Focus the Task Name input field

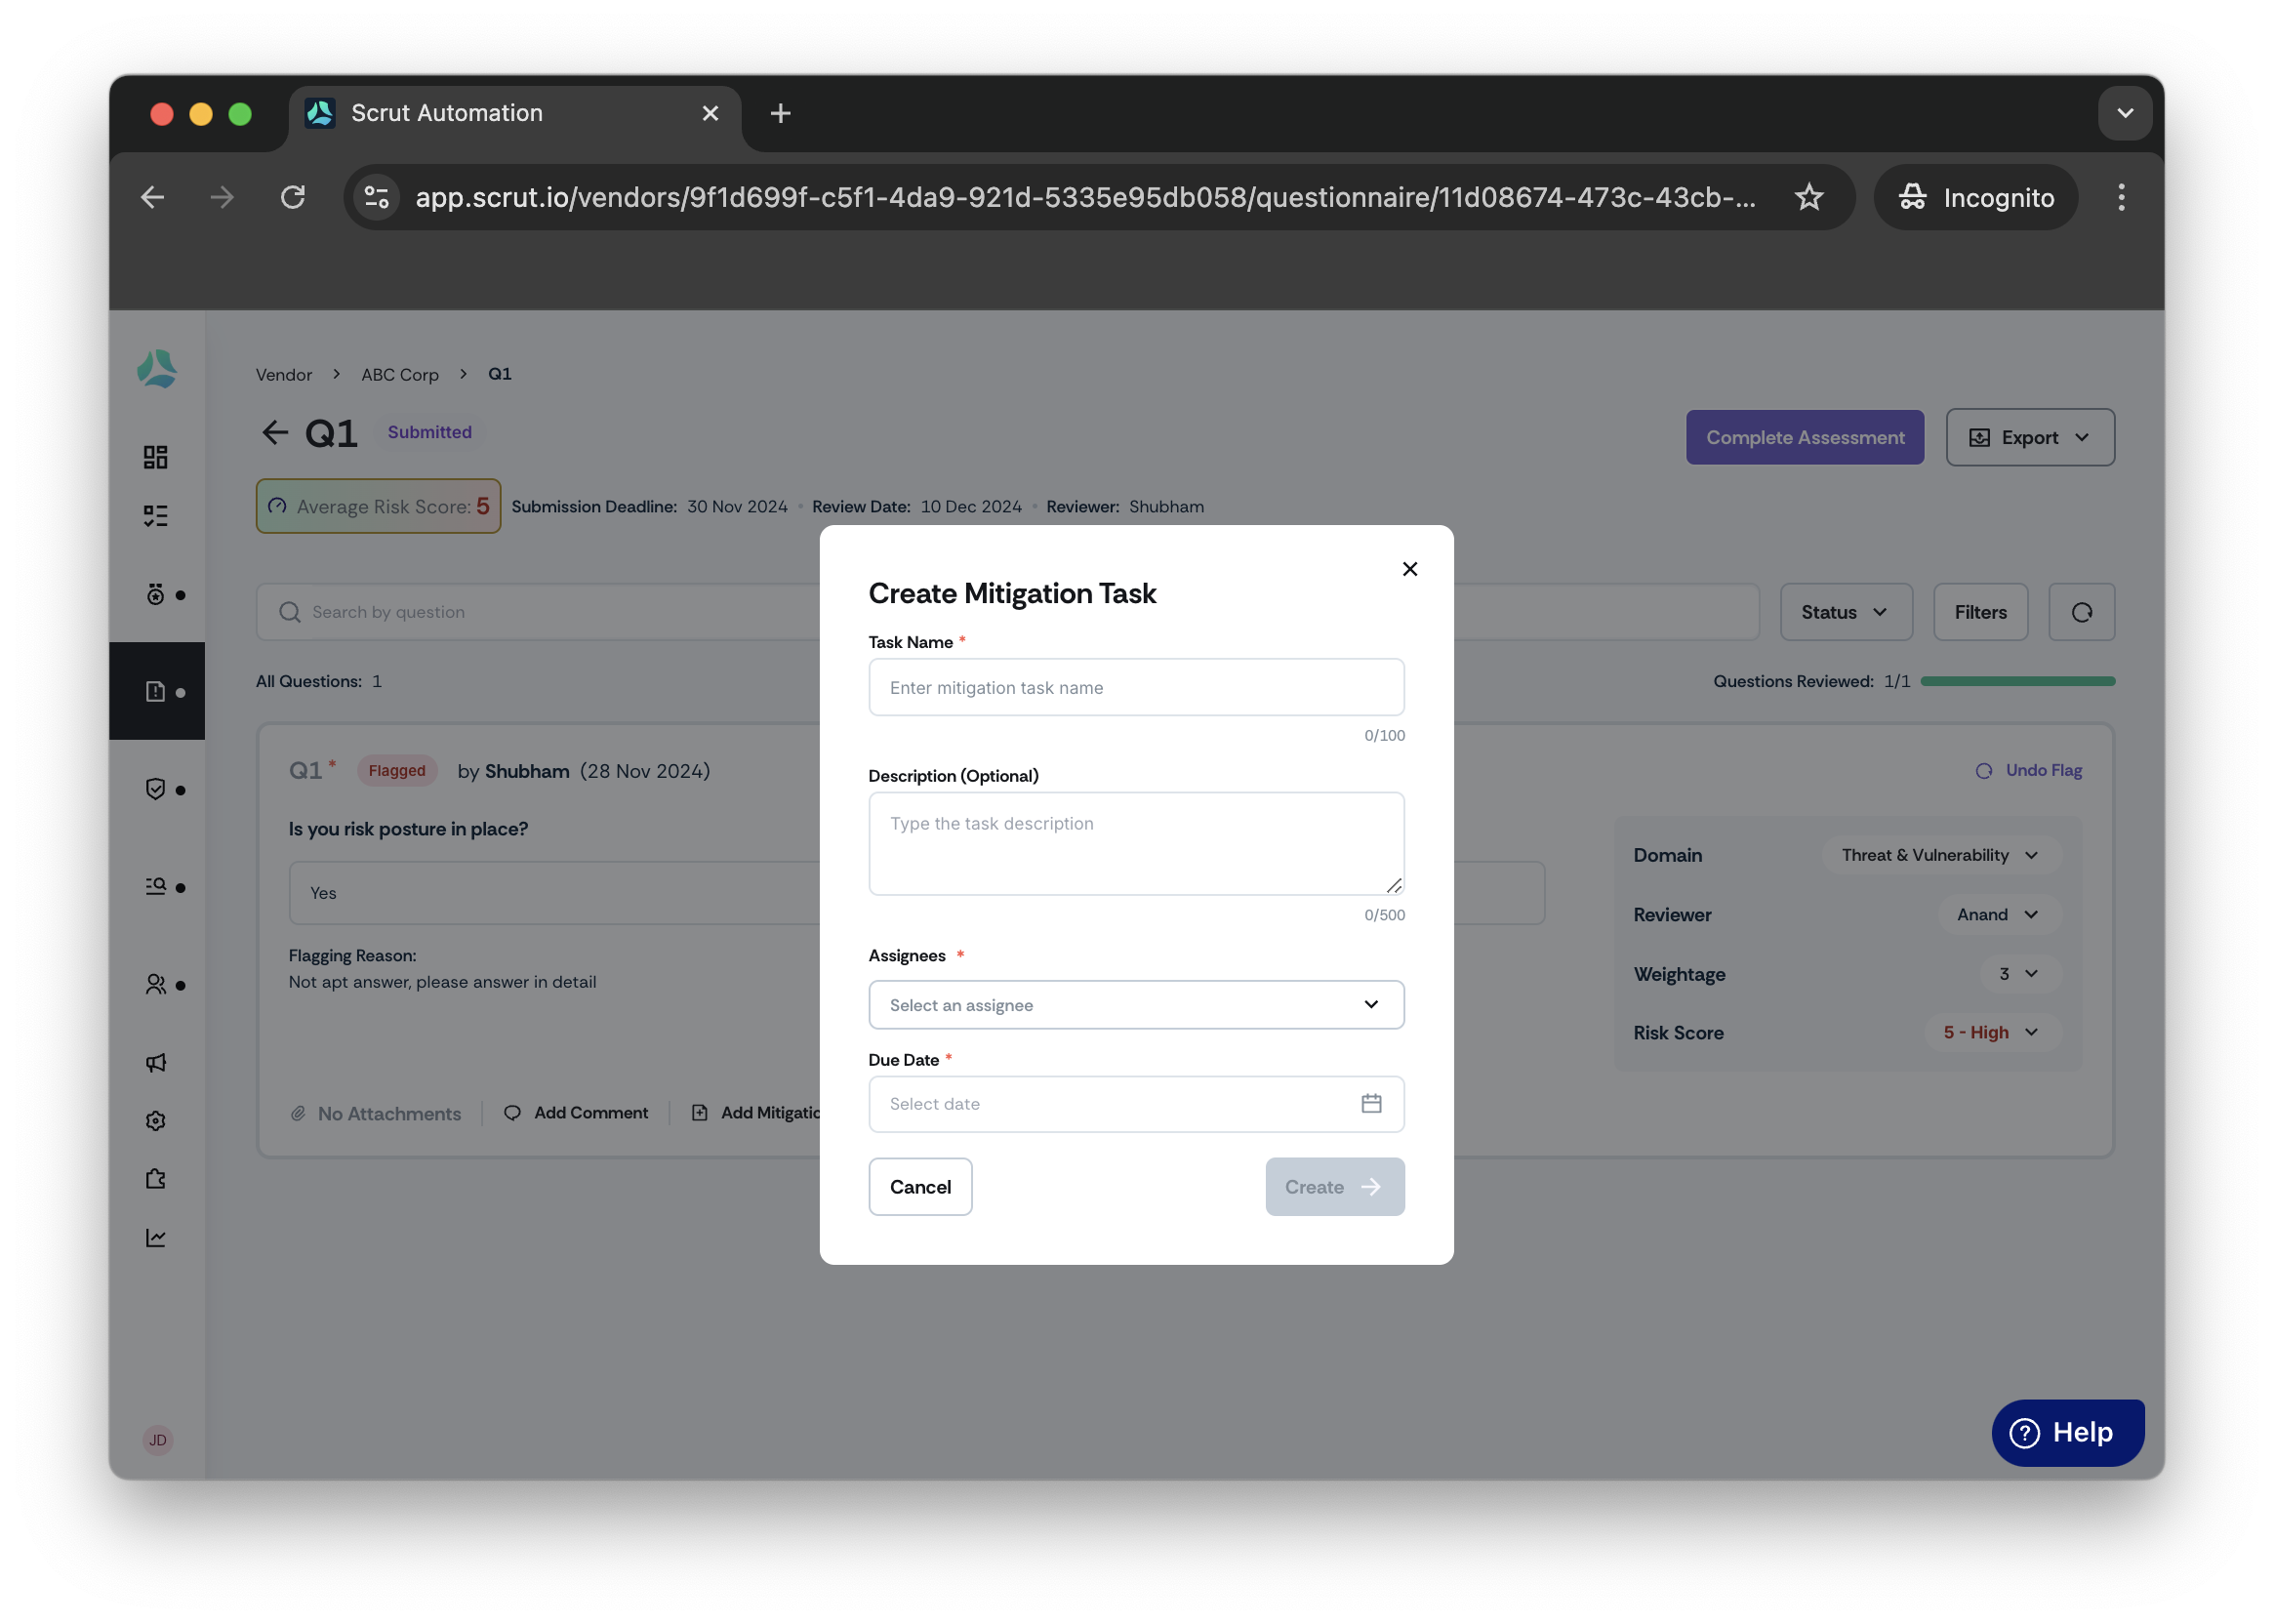(x=1136, y=687)
